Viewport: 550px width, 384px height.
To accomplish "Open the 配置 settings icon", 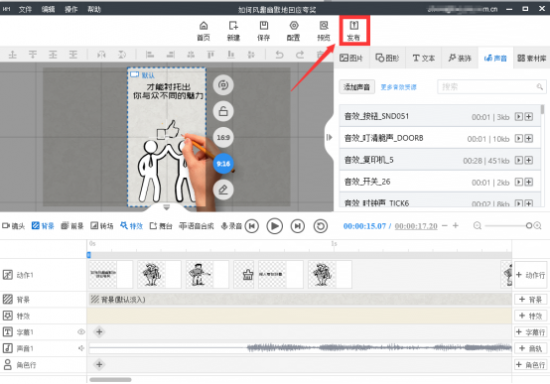I will 294,31.
